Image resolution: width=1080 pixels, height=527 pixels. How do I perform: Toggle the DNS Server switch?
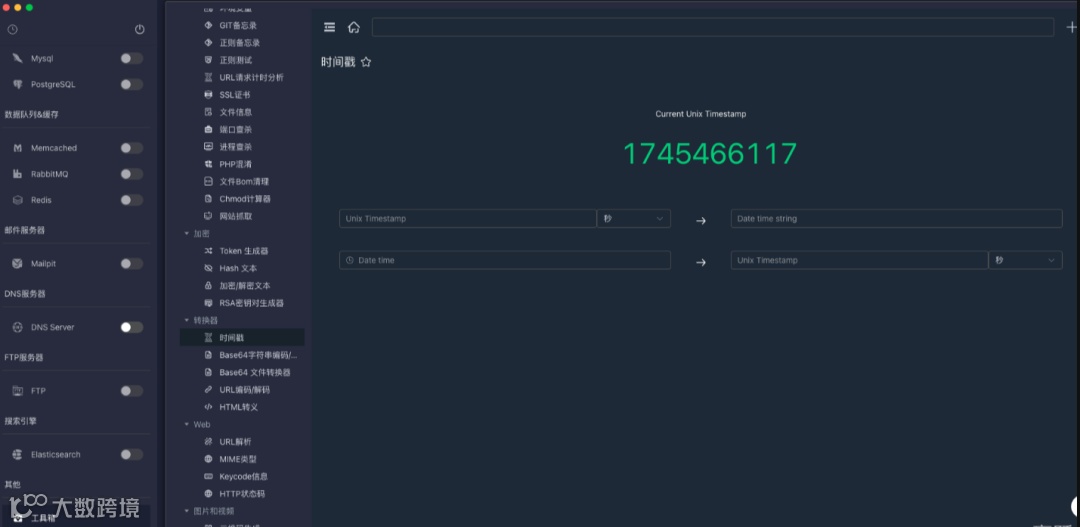pos(132,327)
